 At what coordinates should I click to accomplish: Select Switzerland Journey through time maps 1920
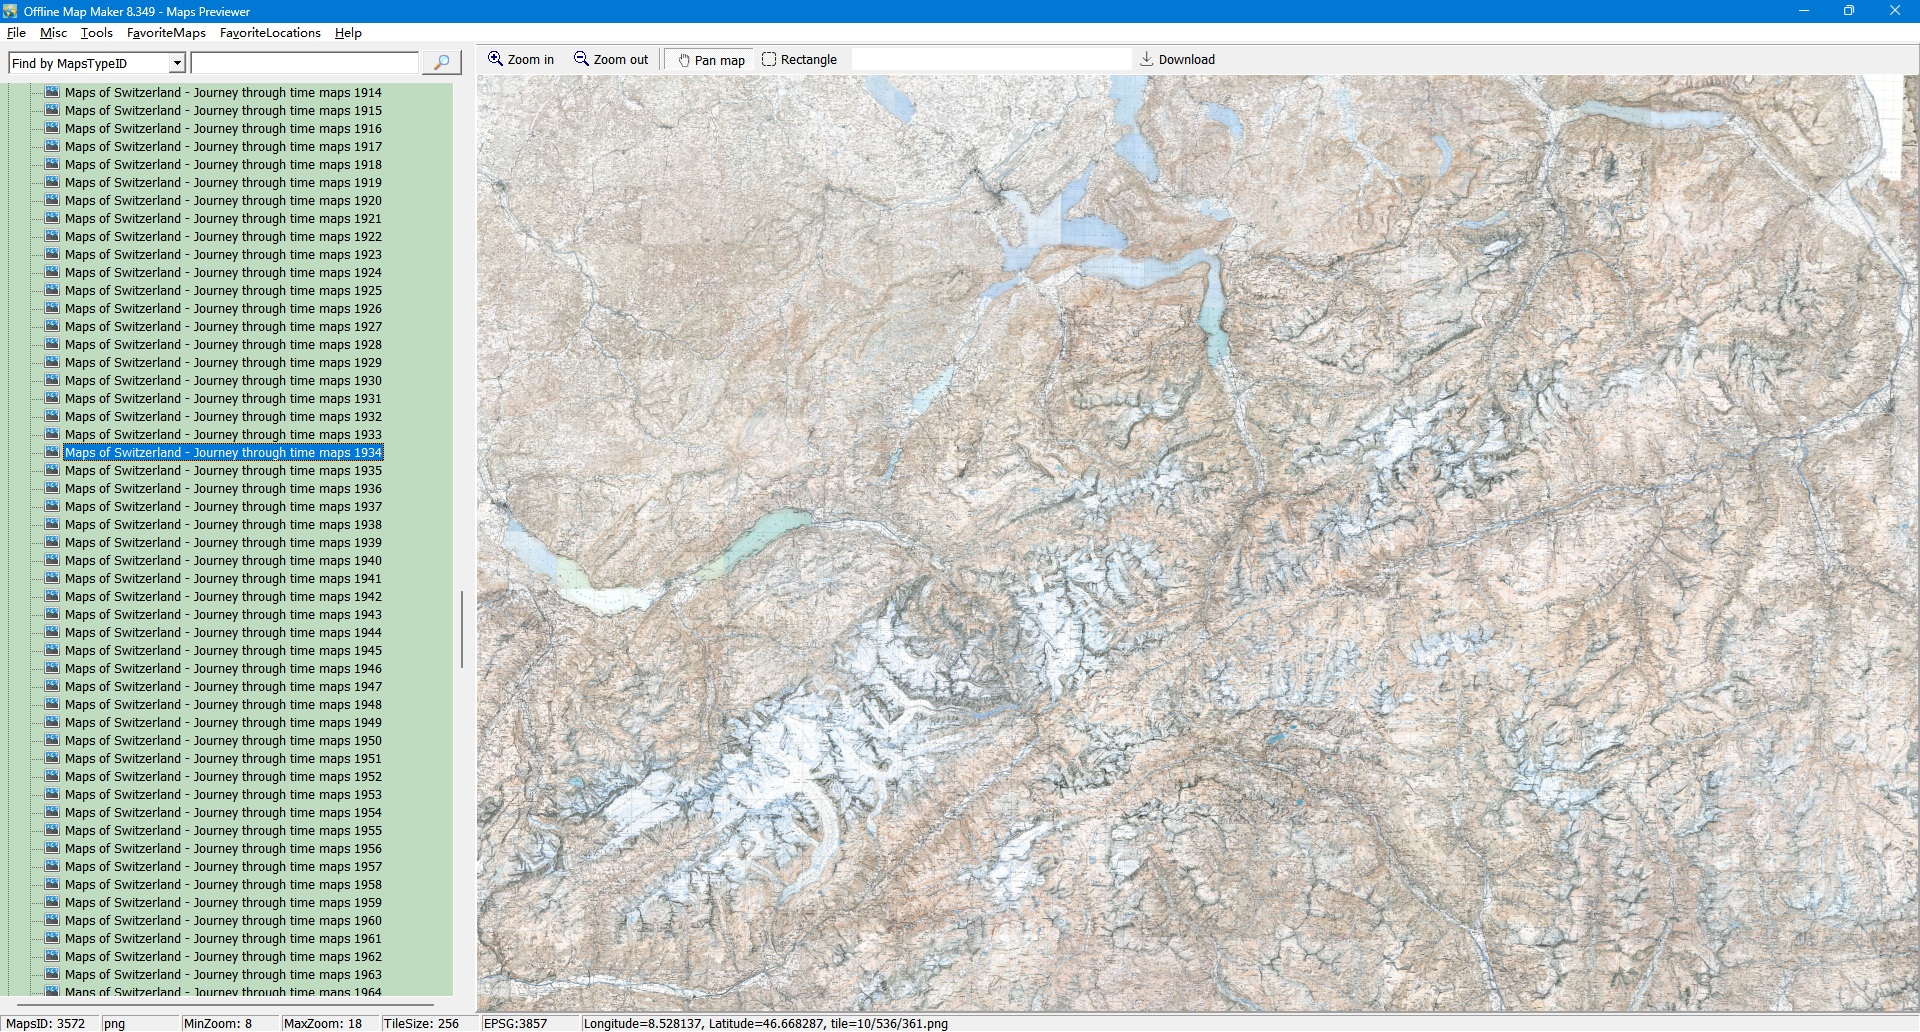223,201
